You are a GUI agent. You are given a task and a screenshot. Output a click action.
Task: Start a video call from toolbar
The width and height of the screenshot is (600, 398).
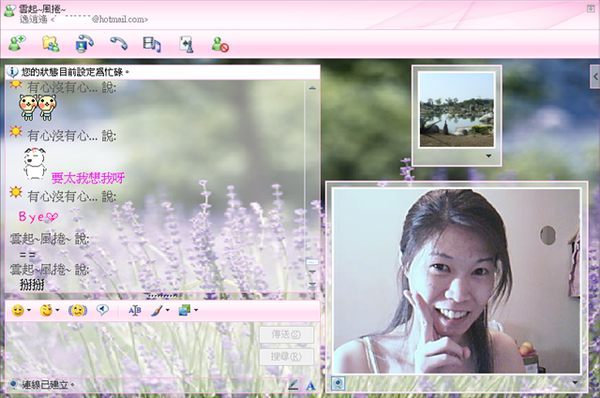tap(84, 44)
